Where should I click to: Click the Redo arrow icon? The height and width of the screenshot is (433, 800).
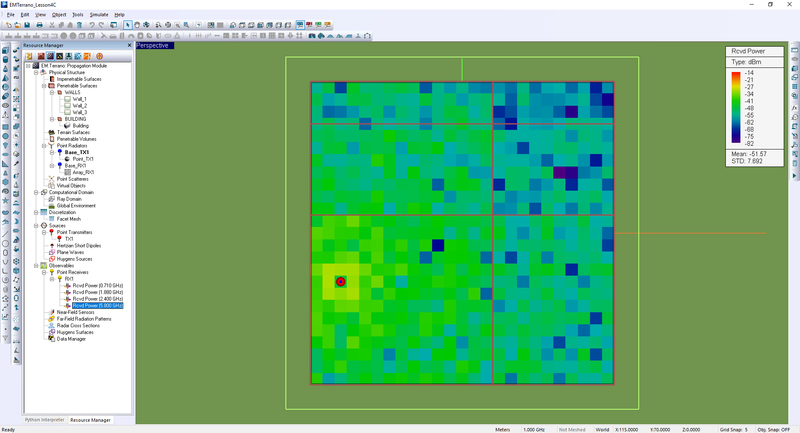tap(101, 25)
